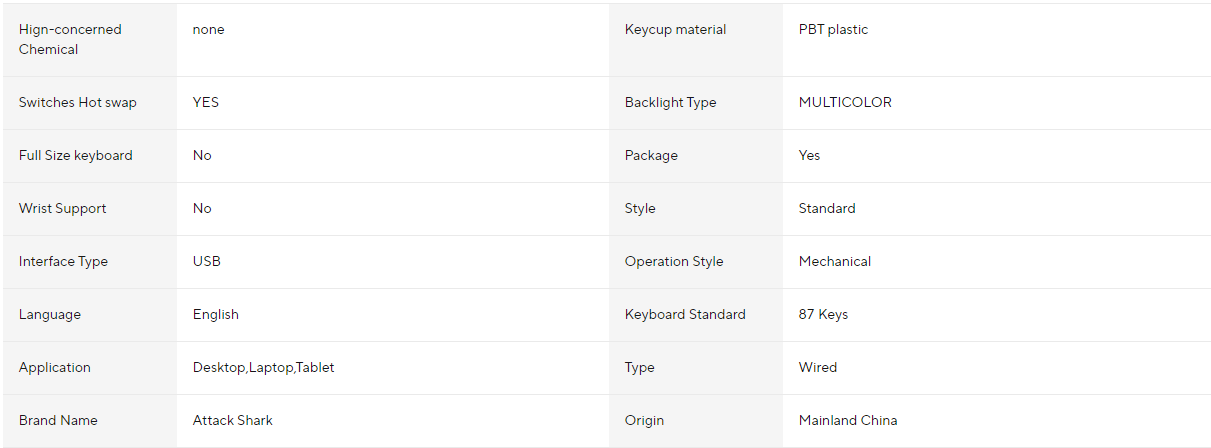
Task: Click the "Keycup material" label
Action: [676, 30]
